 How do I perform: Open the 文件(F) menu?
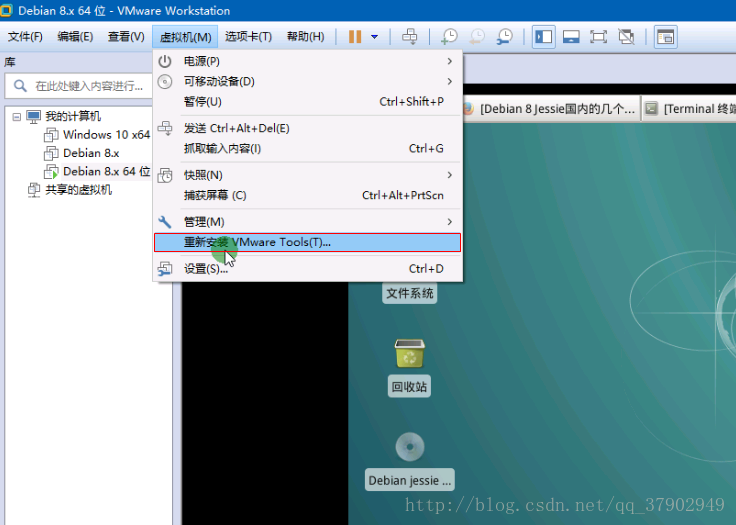coord(25,37)
